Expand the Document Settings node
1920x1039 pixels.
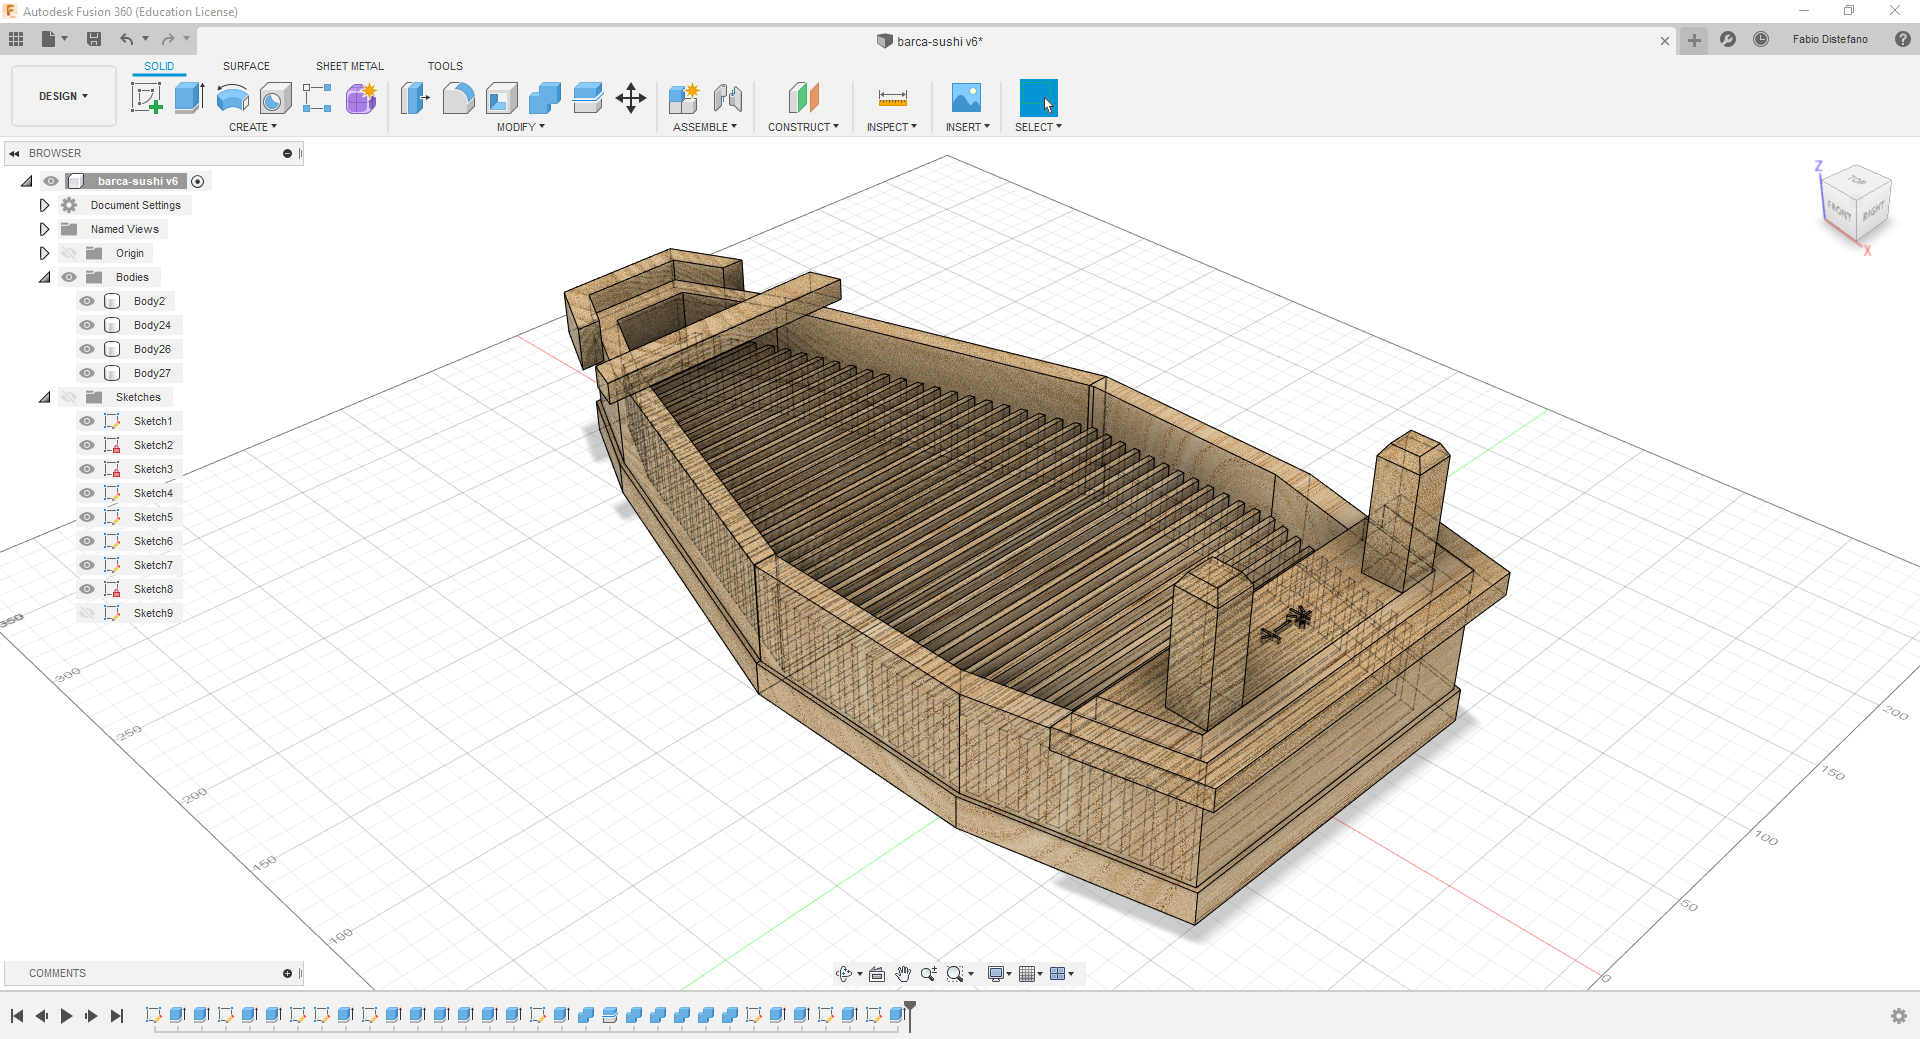(x=44, y=205)
